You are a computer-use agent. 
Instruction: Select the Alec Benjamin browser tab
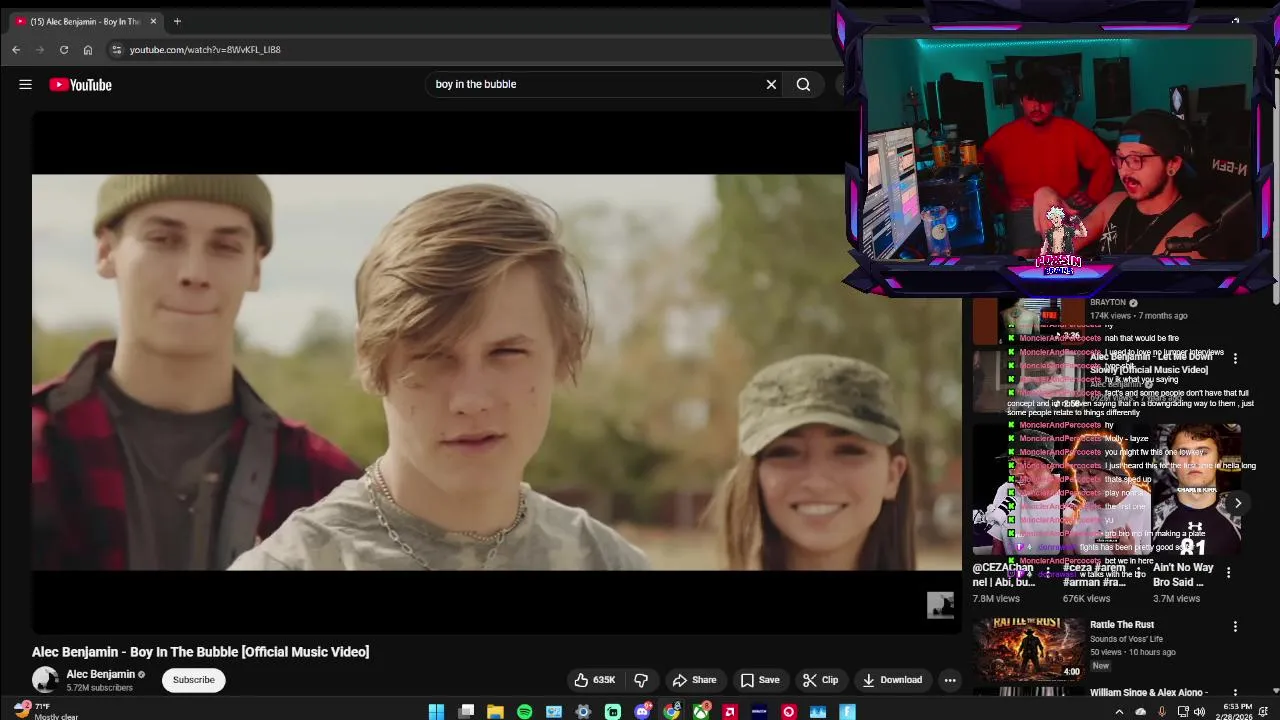(85, 21)
